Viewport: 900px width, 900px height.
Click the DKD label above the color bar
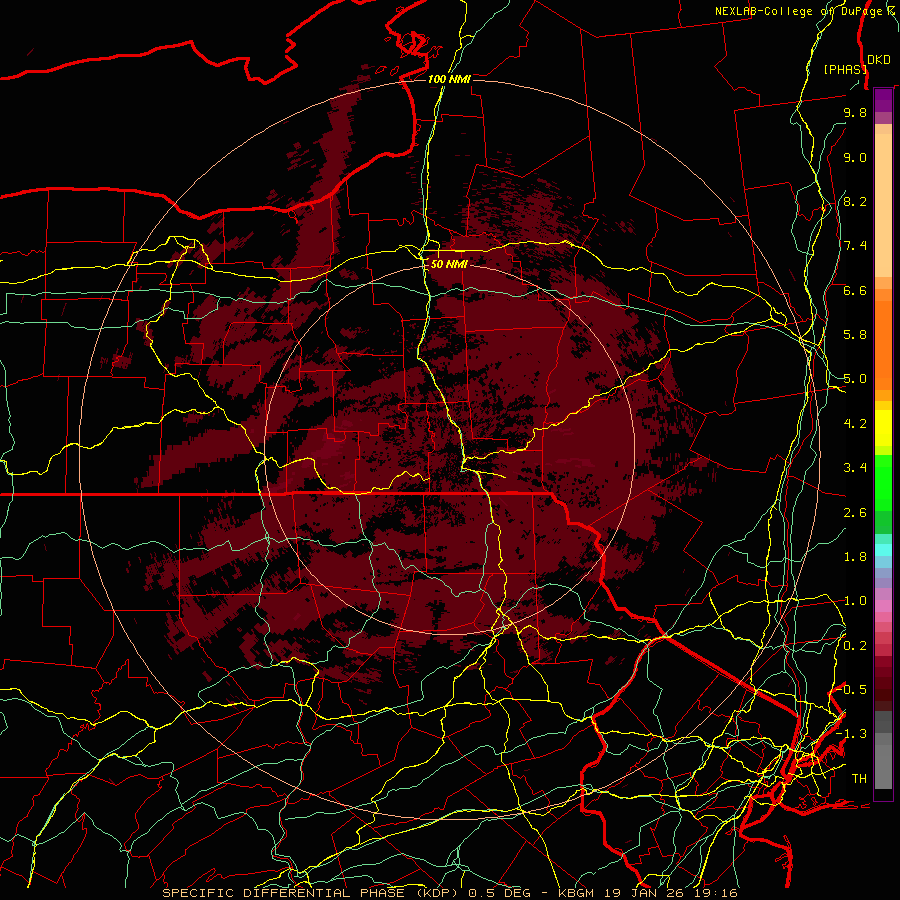879,59
